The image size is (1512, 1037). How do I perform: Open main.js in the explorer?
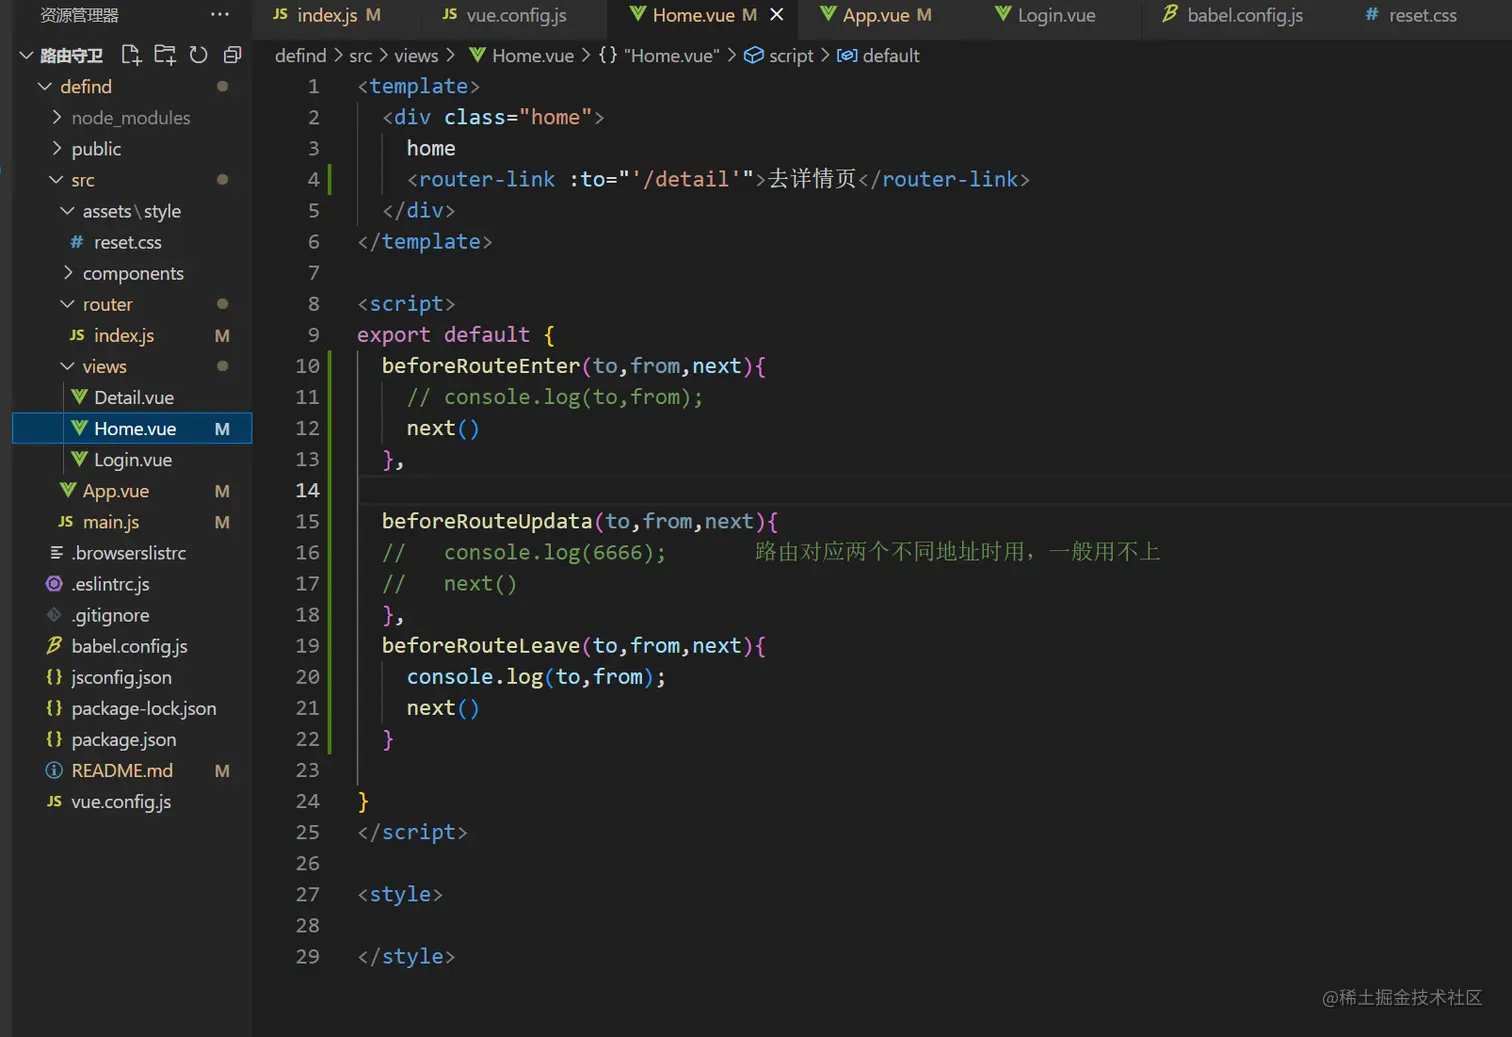coord(132,521)
